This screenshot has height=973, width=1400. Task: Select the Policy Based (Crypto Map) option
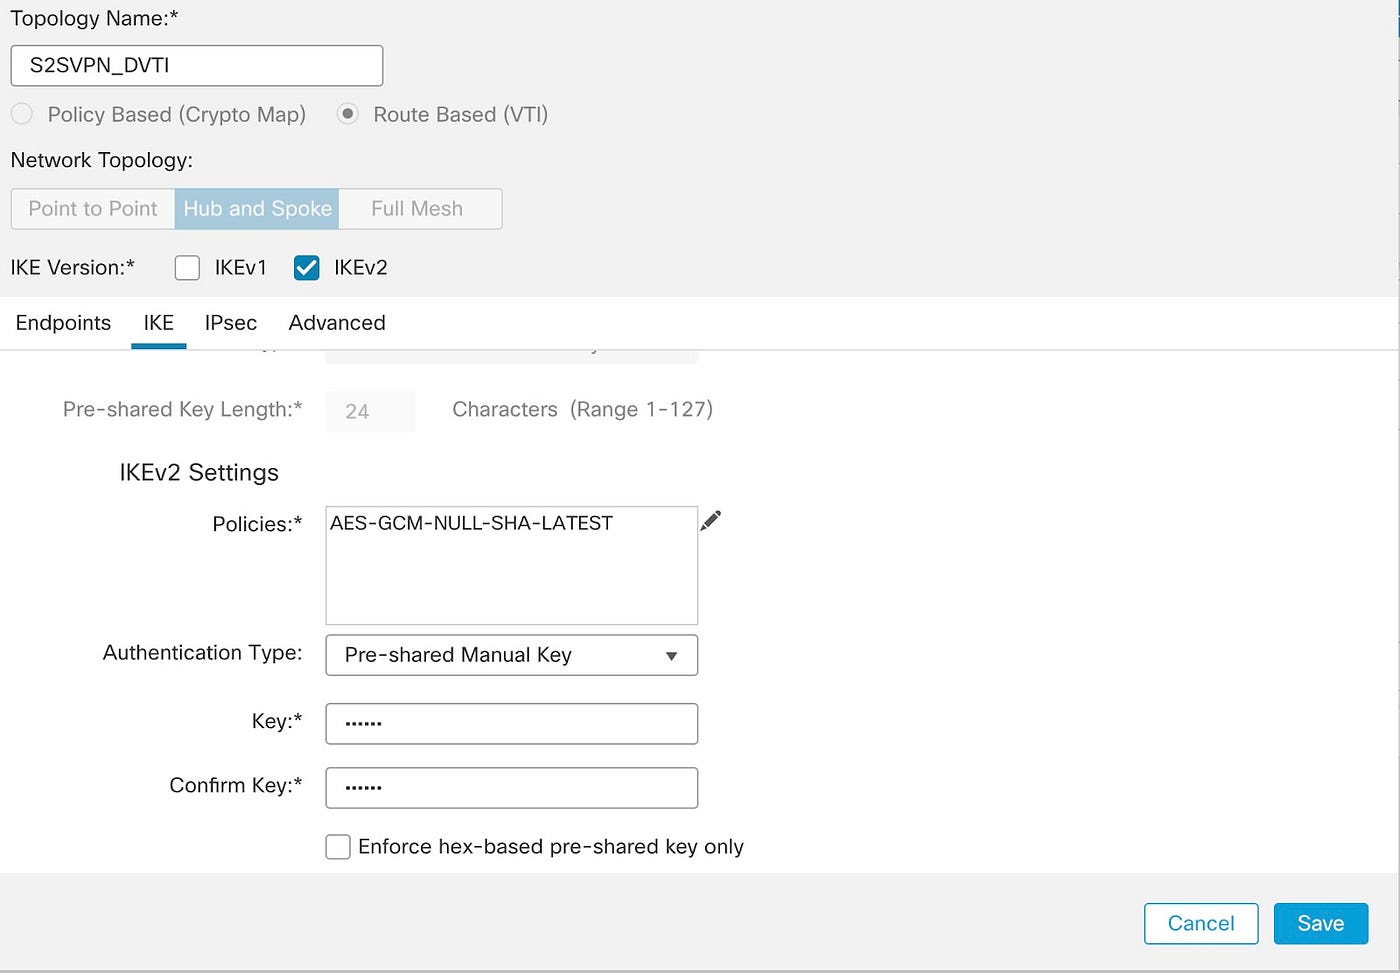coord(22,114)
